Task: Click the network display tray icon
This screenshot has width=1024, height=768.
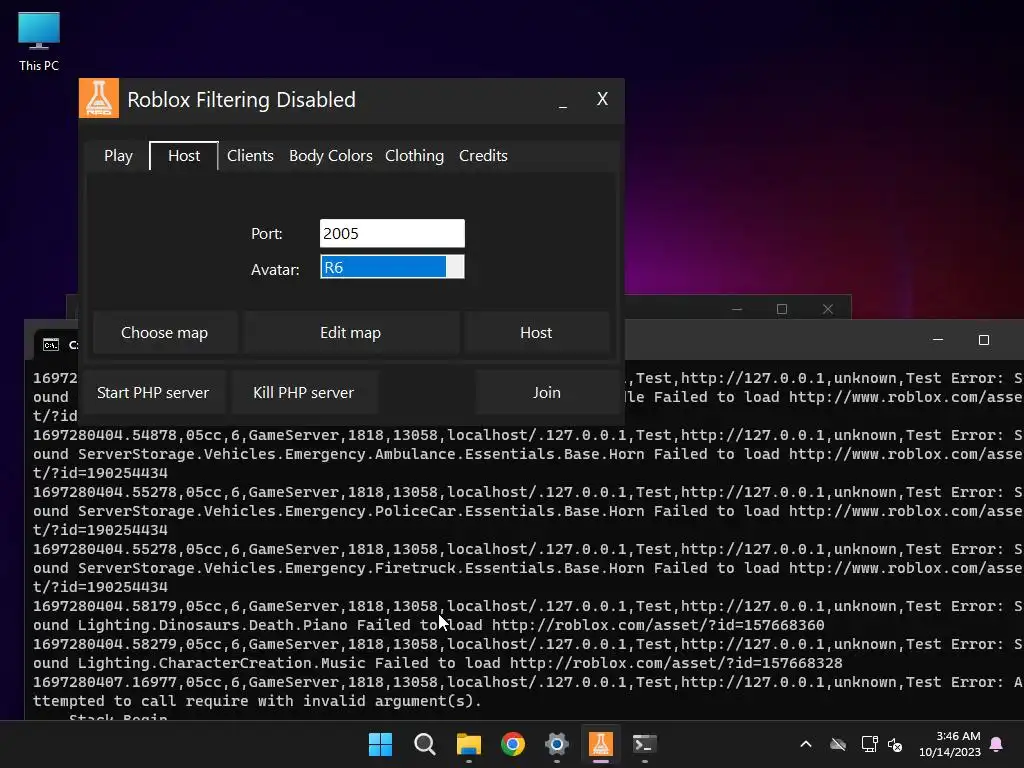Action: [x=869, y=744]
